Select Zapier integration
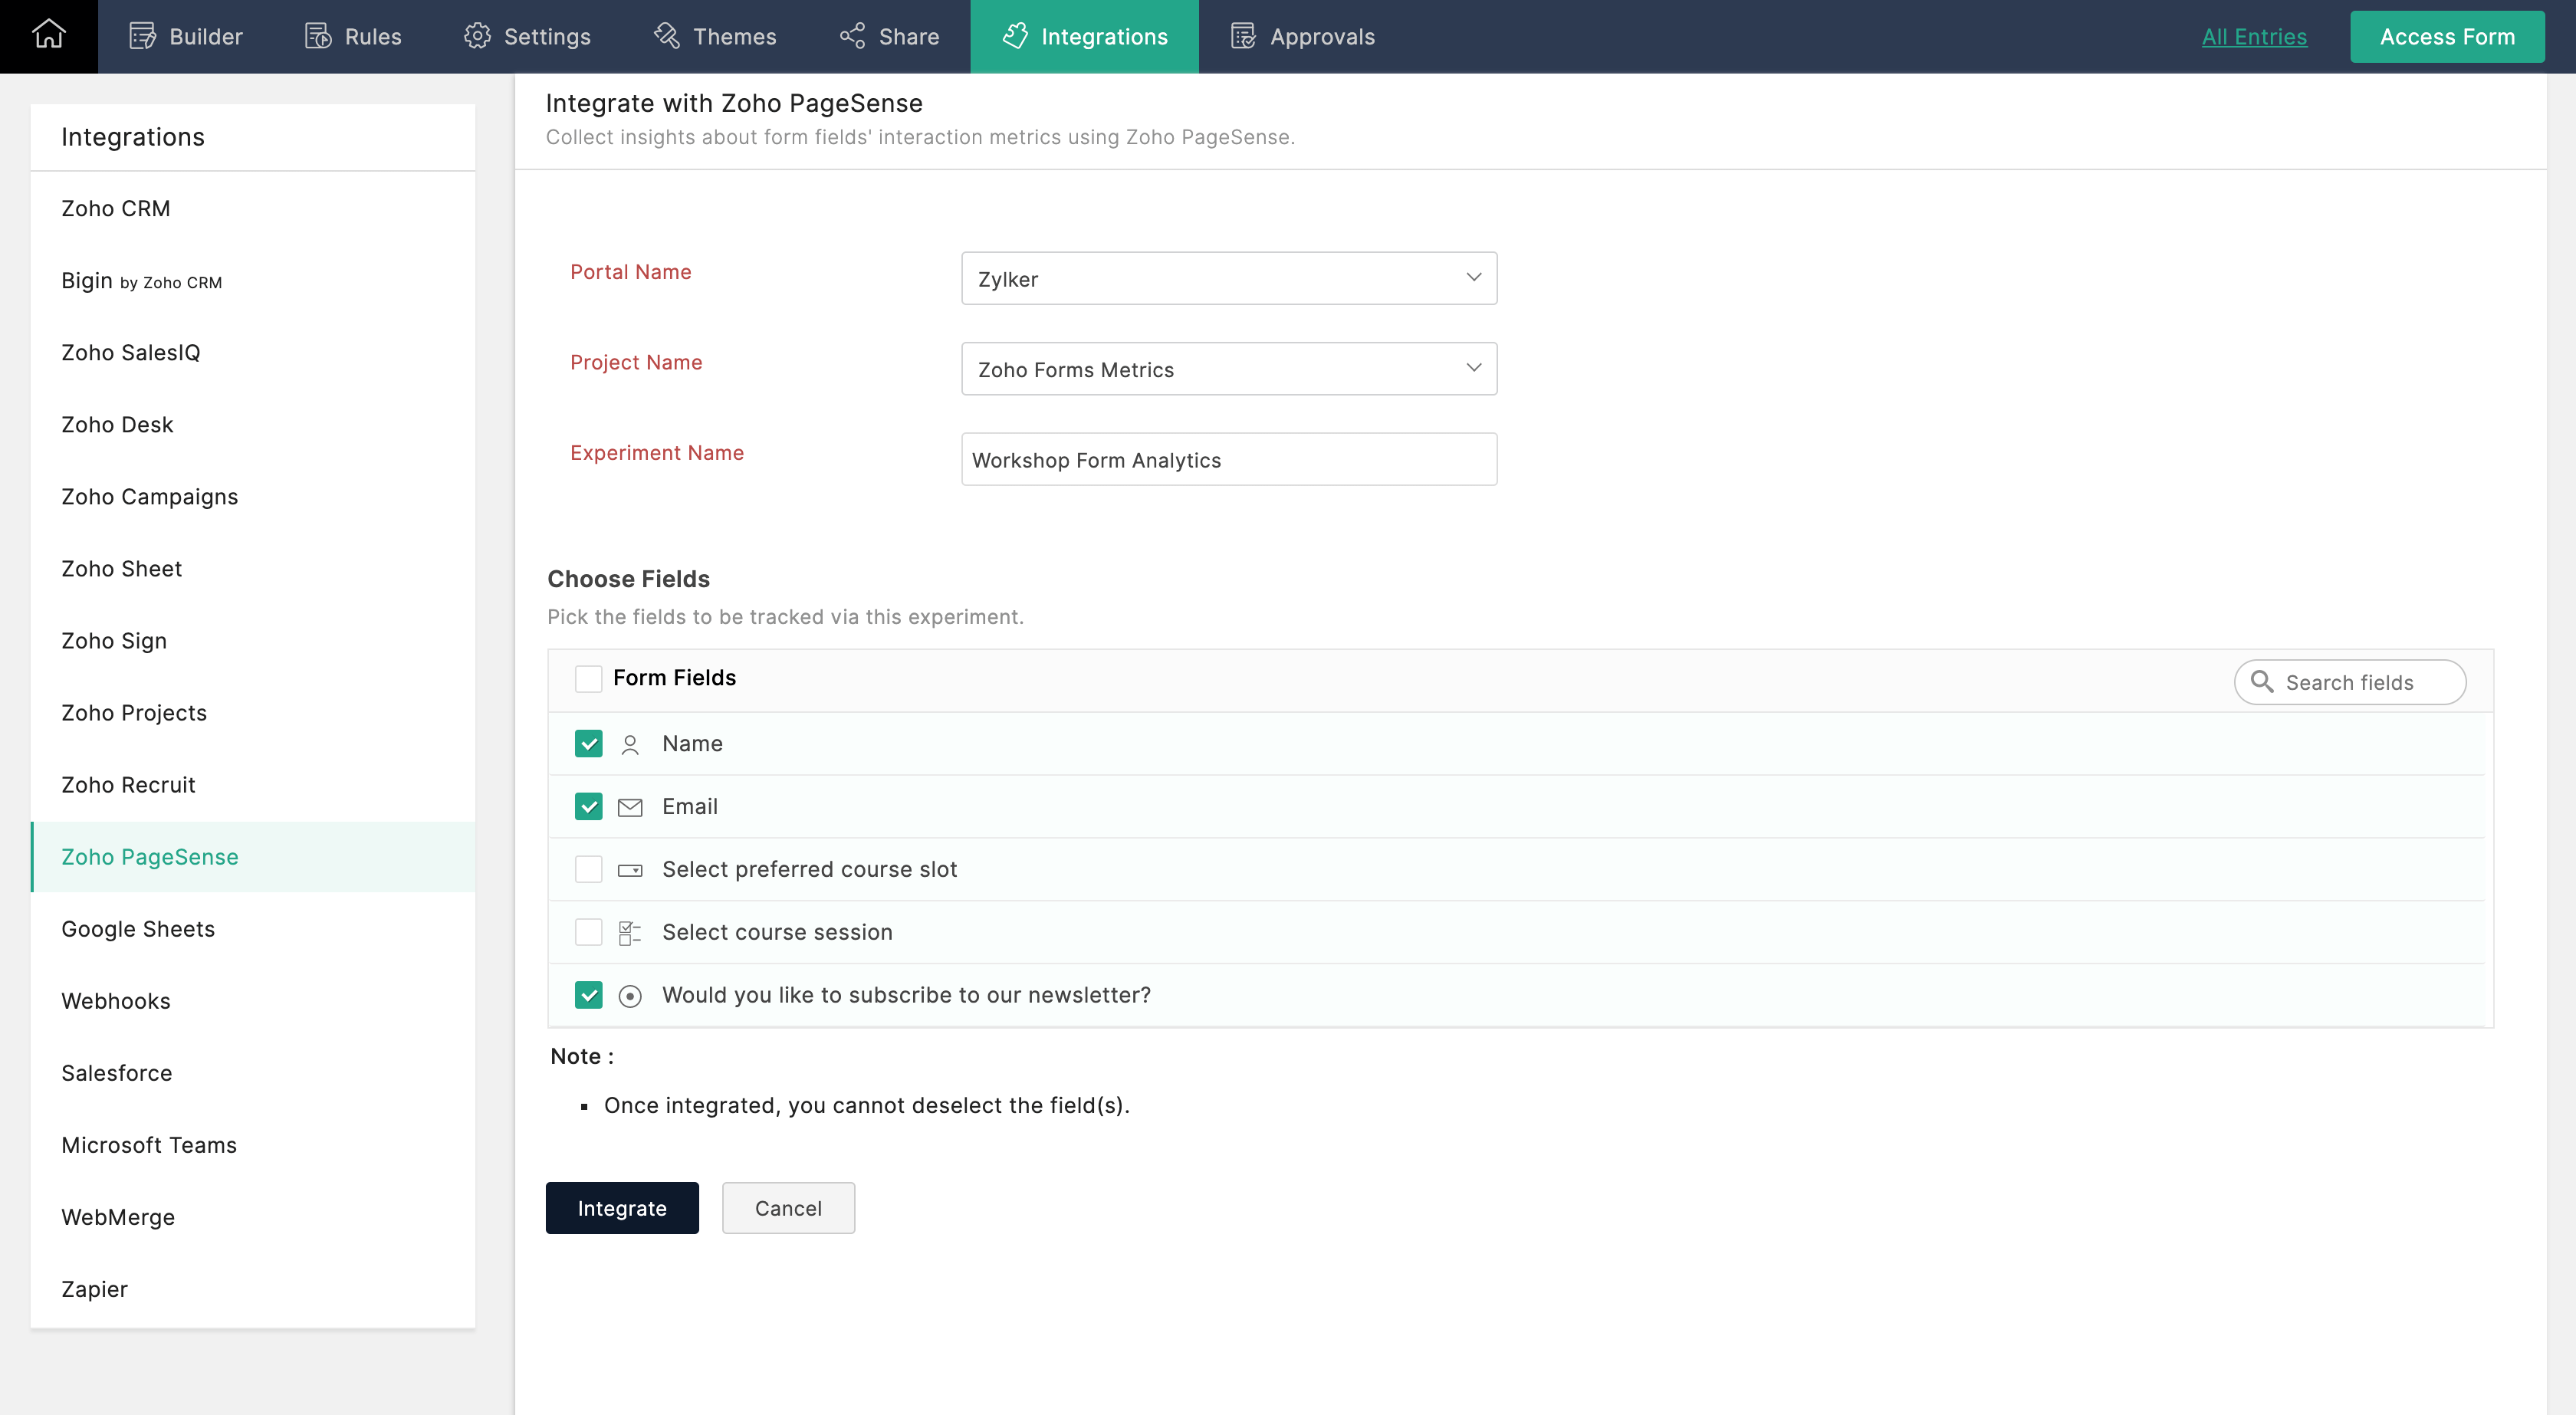Screen dimensions: 2576x1415 click(x=253, y=1289)
